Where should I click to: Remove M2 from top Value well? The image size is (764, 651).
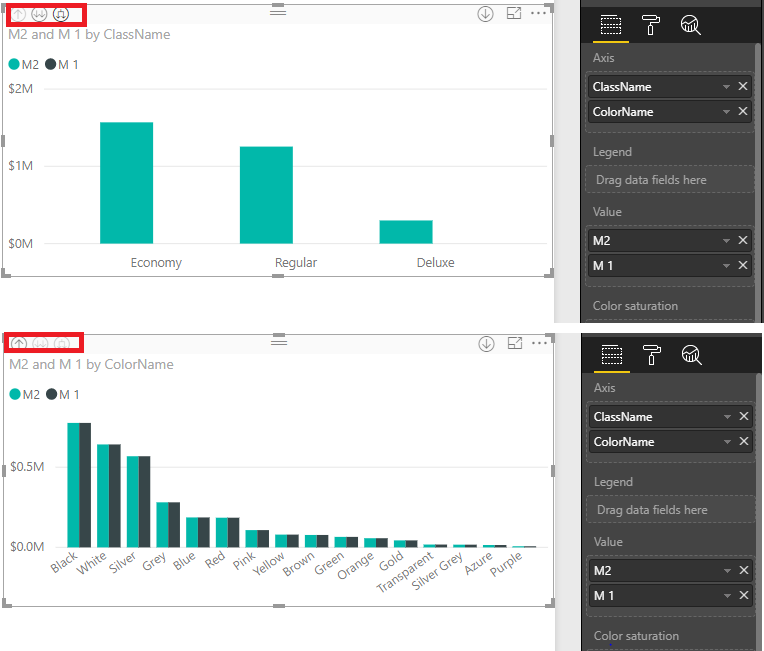coord(743,240)
